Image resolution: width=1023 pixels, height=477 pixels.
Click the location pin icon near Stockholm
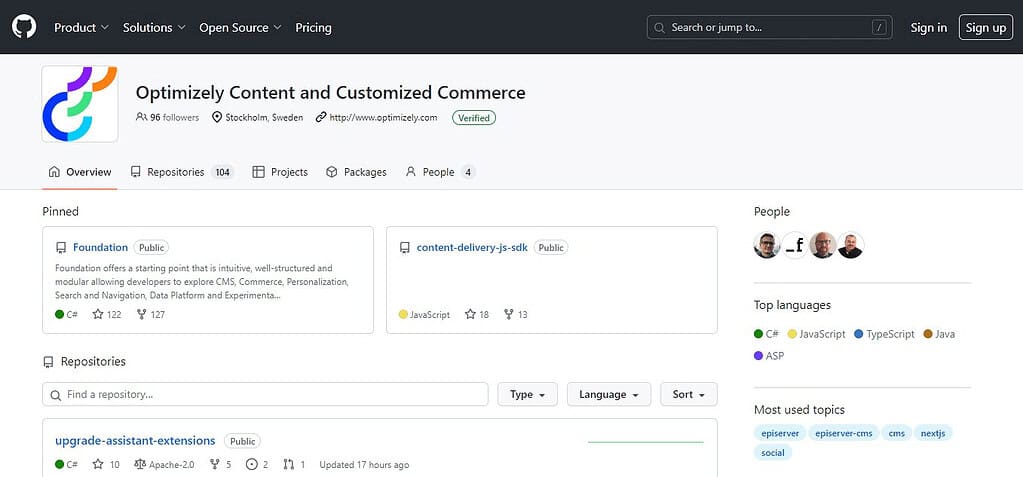tap(217, 117)
